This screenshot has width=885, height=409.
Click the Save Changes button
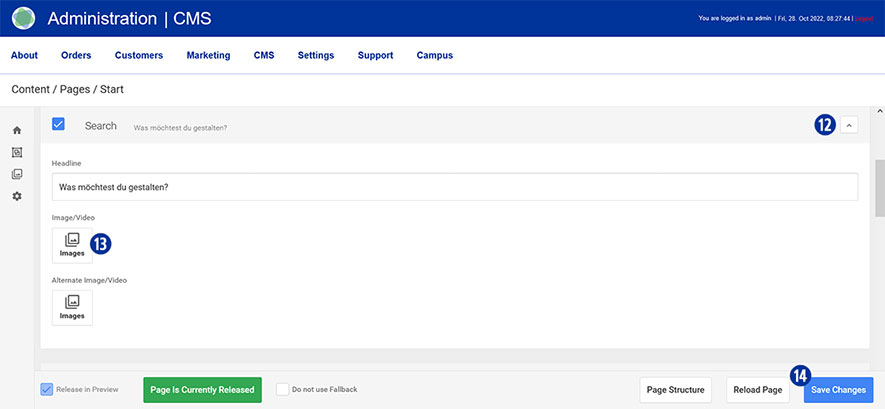click(839, 390)
